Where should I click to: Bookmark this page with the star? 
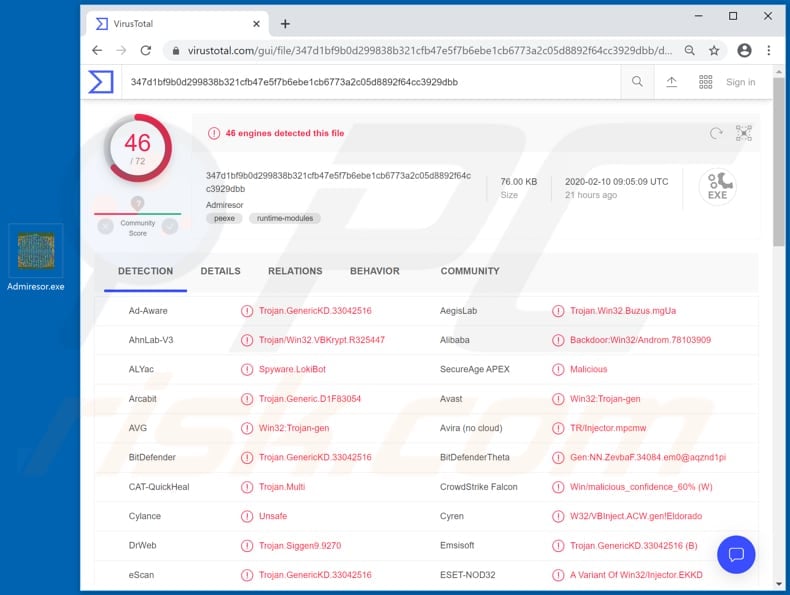click(x=714, y=50)
